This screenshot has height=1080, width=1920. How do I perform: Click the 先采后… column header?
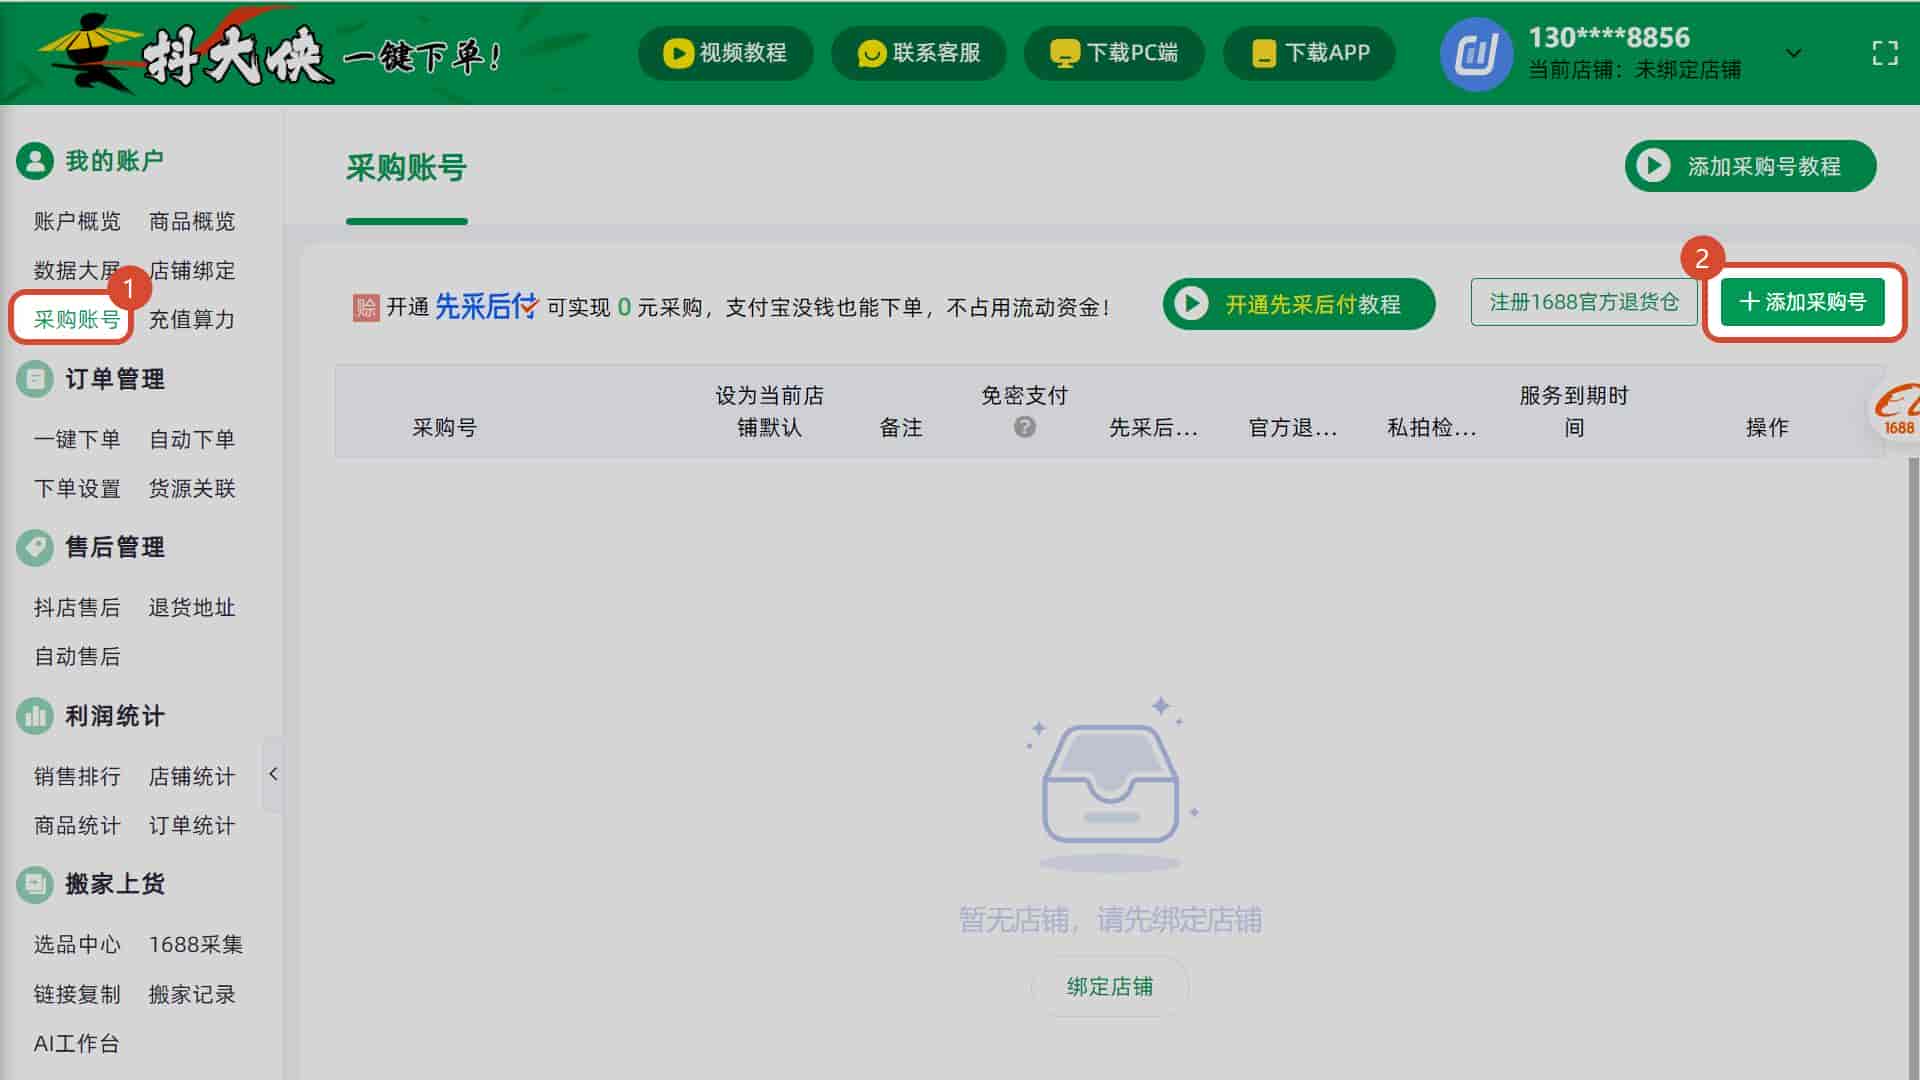tap(1153, 428)
